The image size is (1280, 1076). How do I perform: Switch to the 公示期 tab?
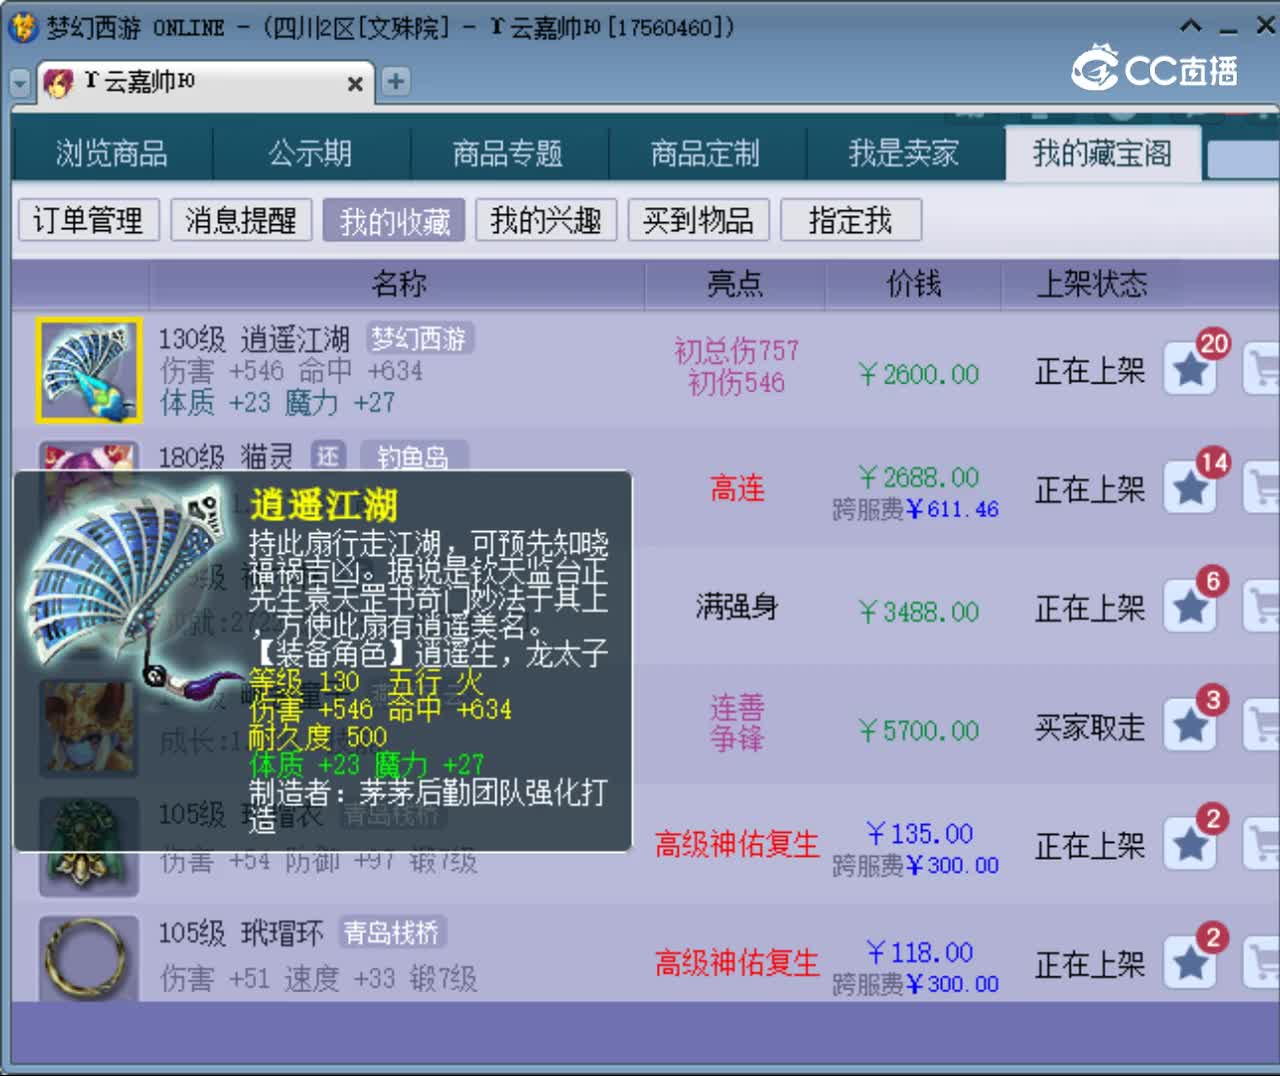point(310,154)
